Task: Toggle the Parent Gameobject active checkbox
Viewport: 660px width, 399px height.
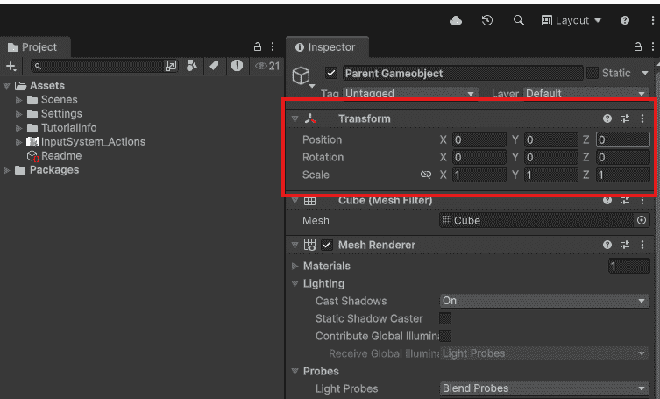Action: [331, 73]
